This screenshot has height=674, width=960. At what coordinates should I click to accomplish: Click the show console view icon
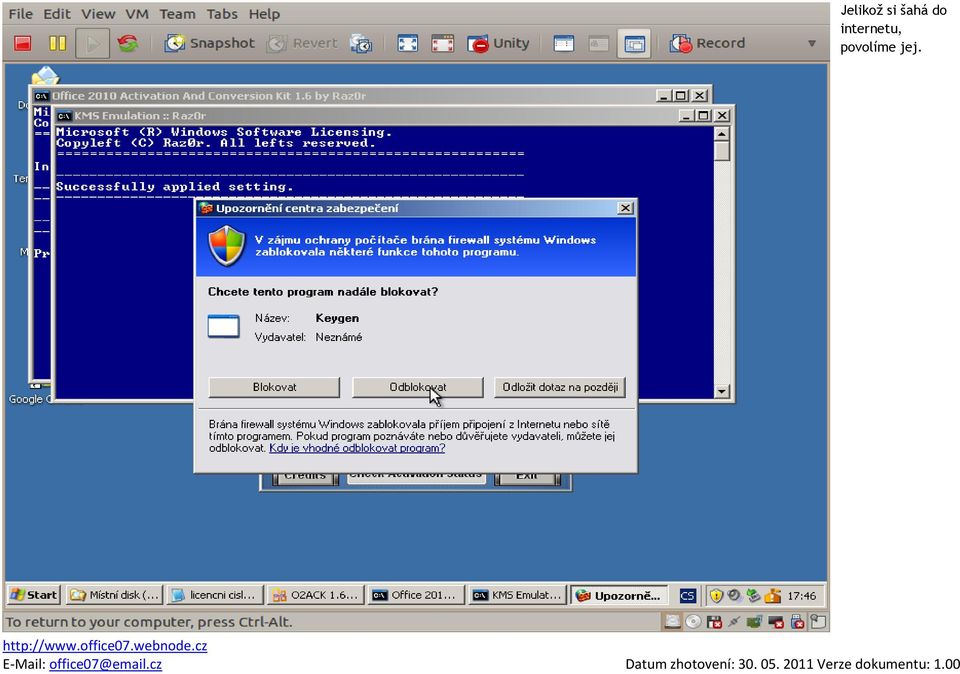563,43
